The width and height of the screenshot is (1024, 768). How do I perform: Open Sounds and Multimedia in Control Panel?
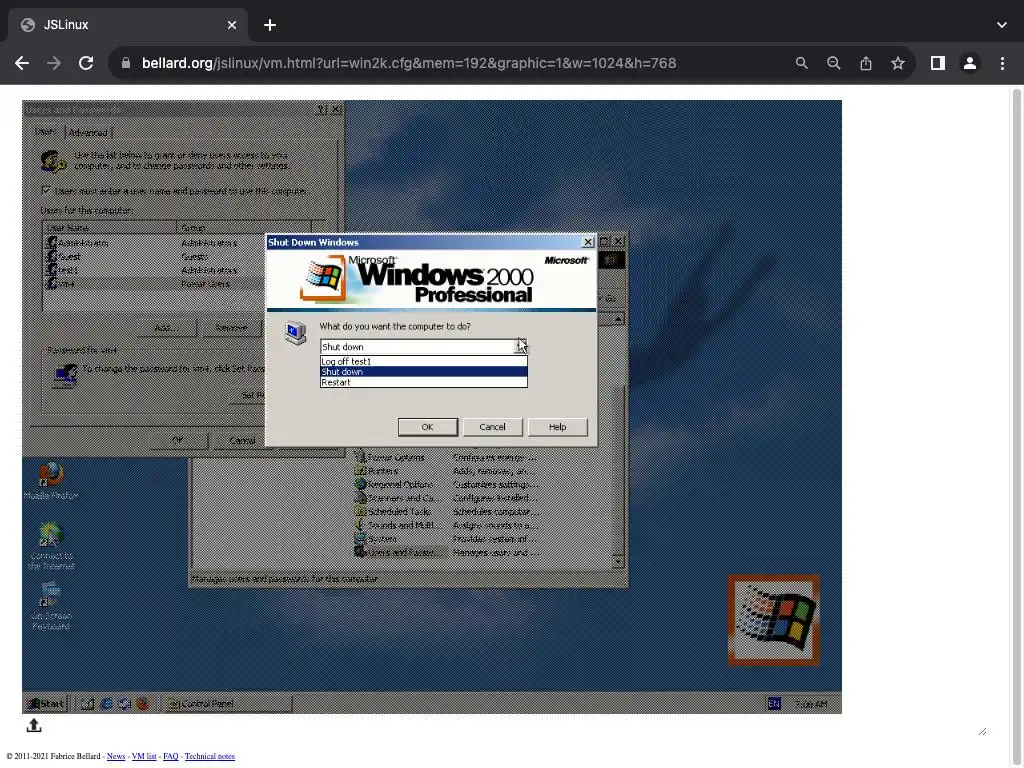pos(398,525)
